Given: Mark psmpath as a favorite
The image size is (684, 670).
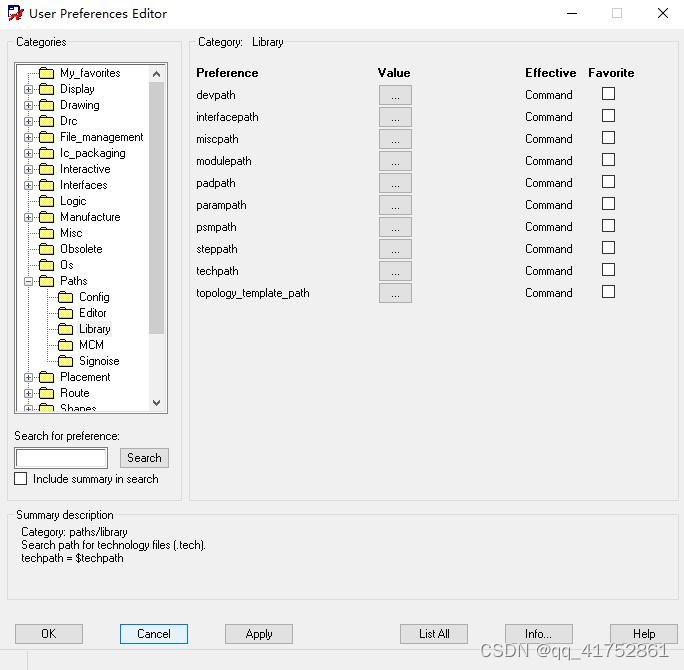Looking at the screenshot, I should tap(608, 226).
